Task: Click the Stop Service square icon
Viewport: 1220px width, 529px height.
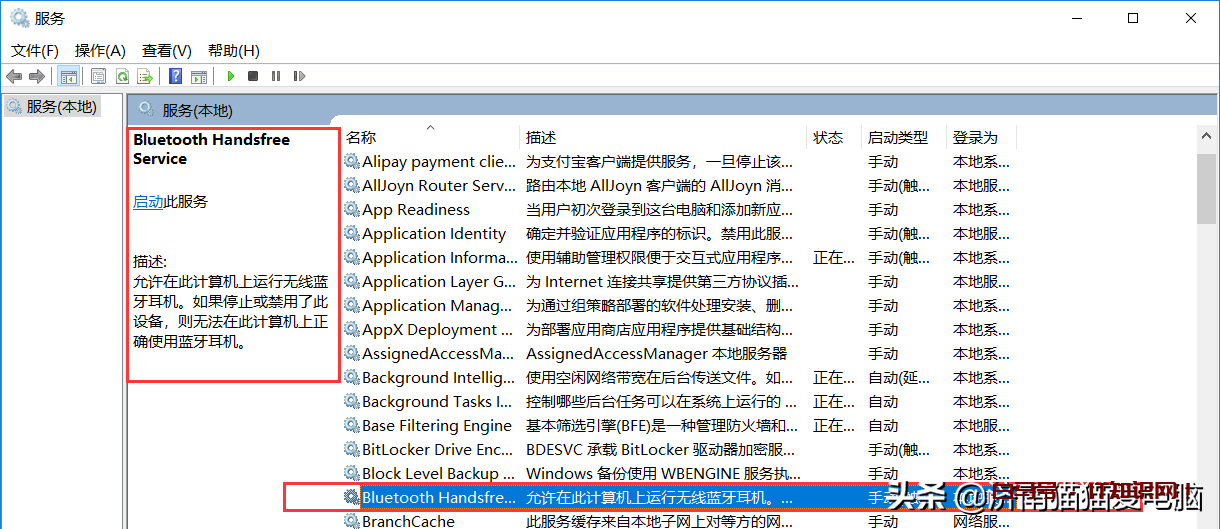Action: (253, 76)
